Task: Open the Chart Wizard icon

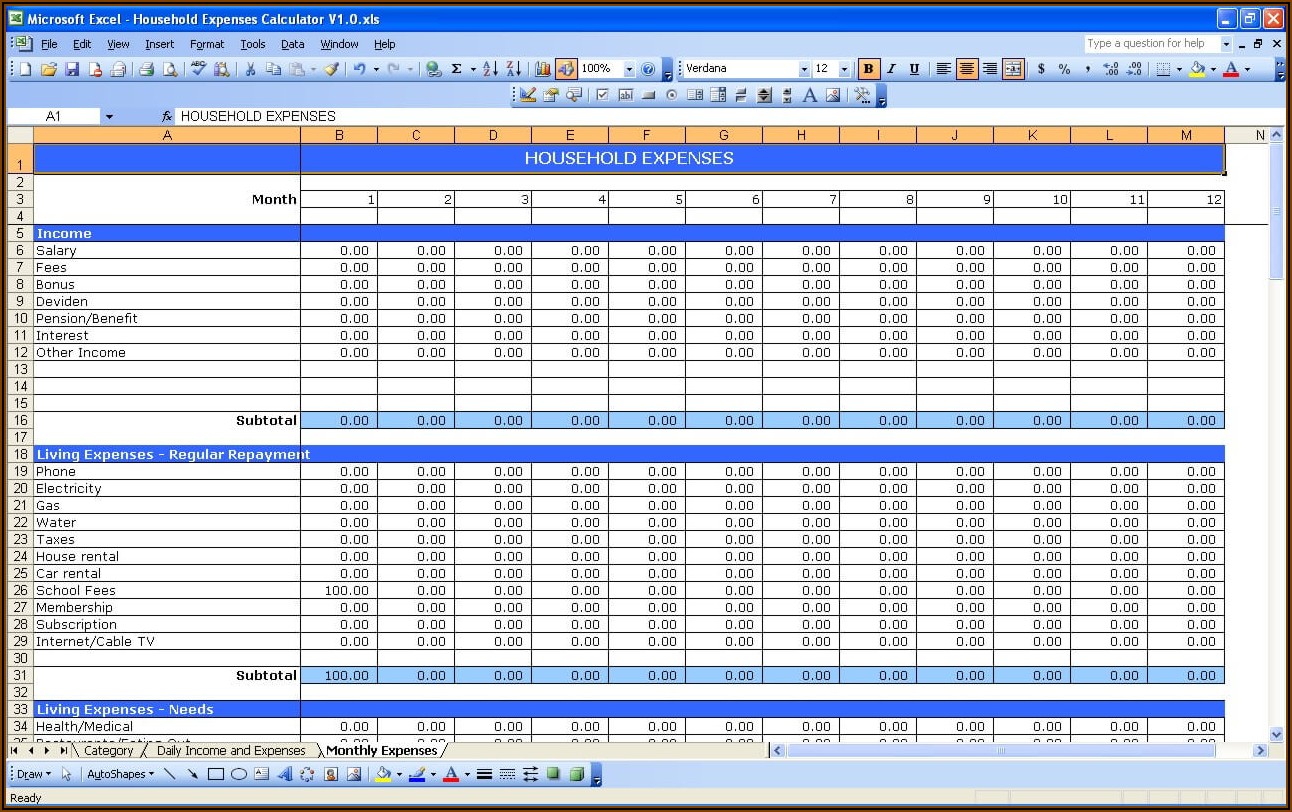Action: (543, 69)
